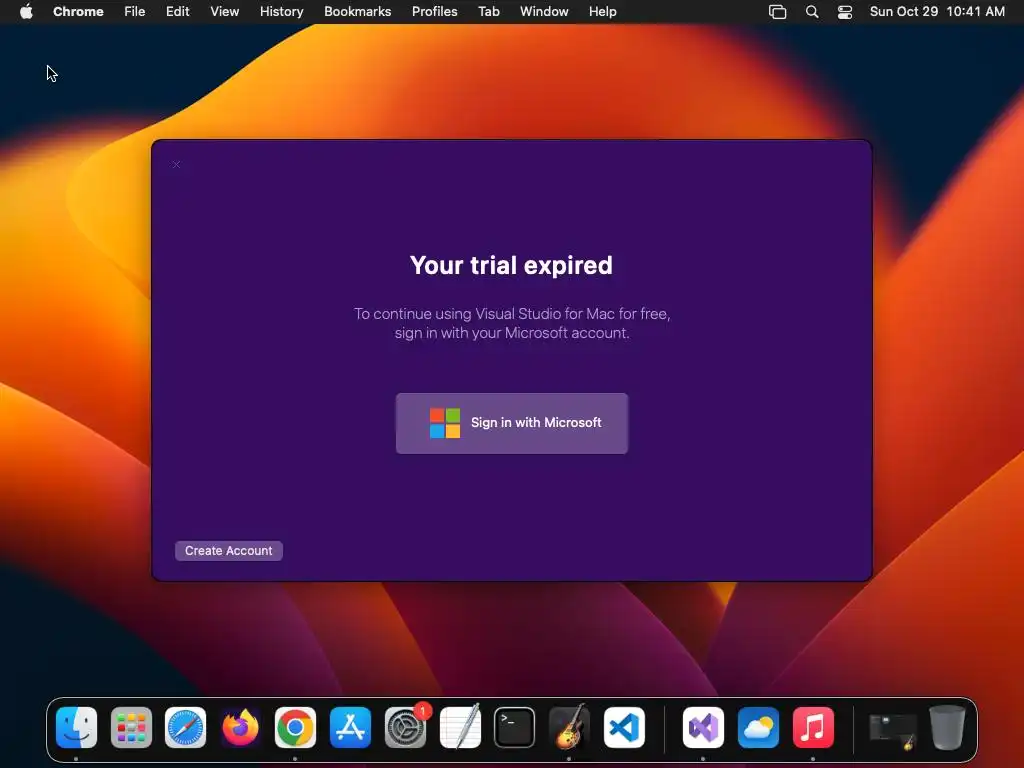Launch Terminal from the Dock
Image resolution: width=1024 pixels, height=768 pixels.
pyautogui.click(x=515, y=728)
